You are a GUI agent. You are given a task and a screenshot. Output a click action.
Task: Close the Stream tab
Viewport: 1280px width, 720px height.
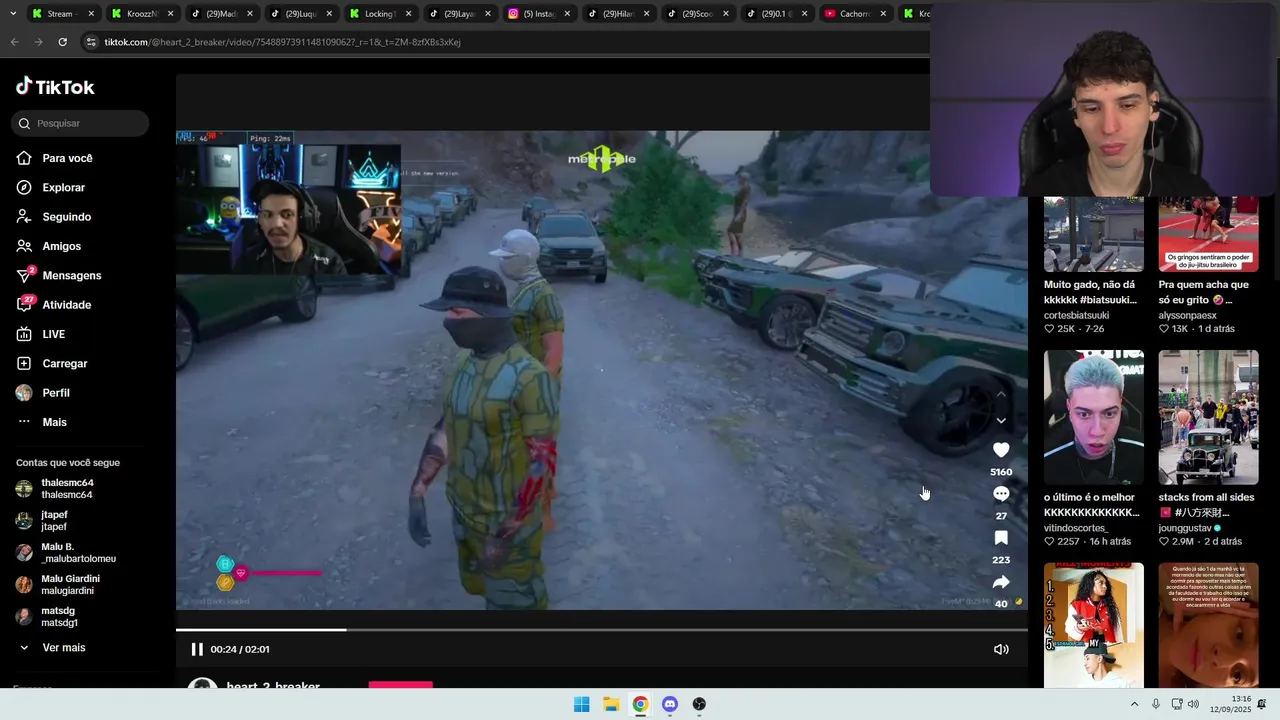tap(91, 14)
